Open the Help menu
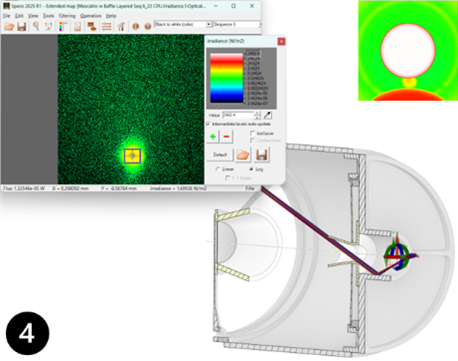 [x=111, y=16]
